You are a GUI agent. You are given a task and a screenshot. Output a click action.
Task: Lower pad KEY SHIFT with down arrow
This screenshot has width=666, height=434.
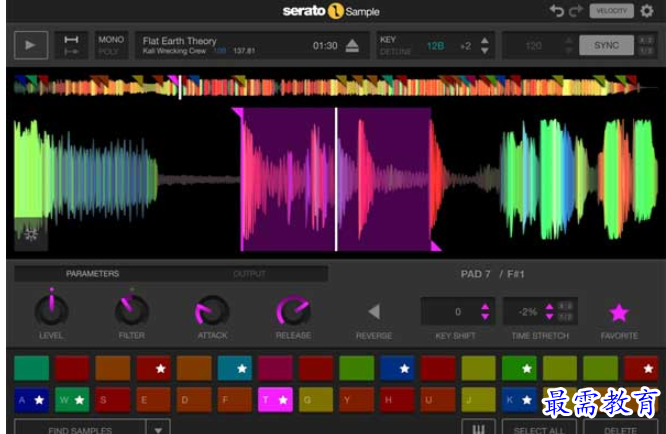click(x=485, y=317)
